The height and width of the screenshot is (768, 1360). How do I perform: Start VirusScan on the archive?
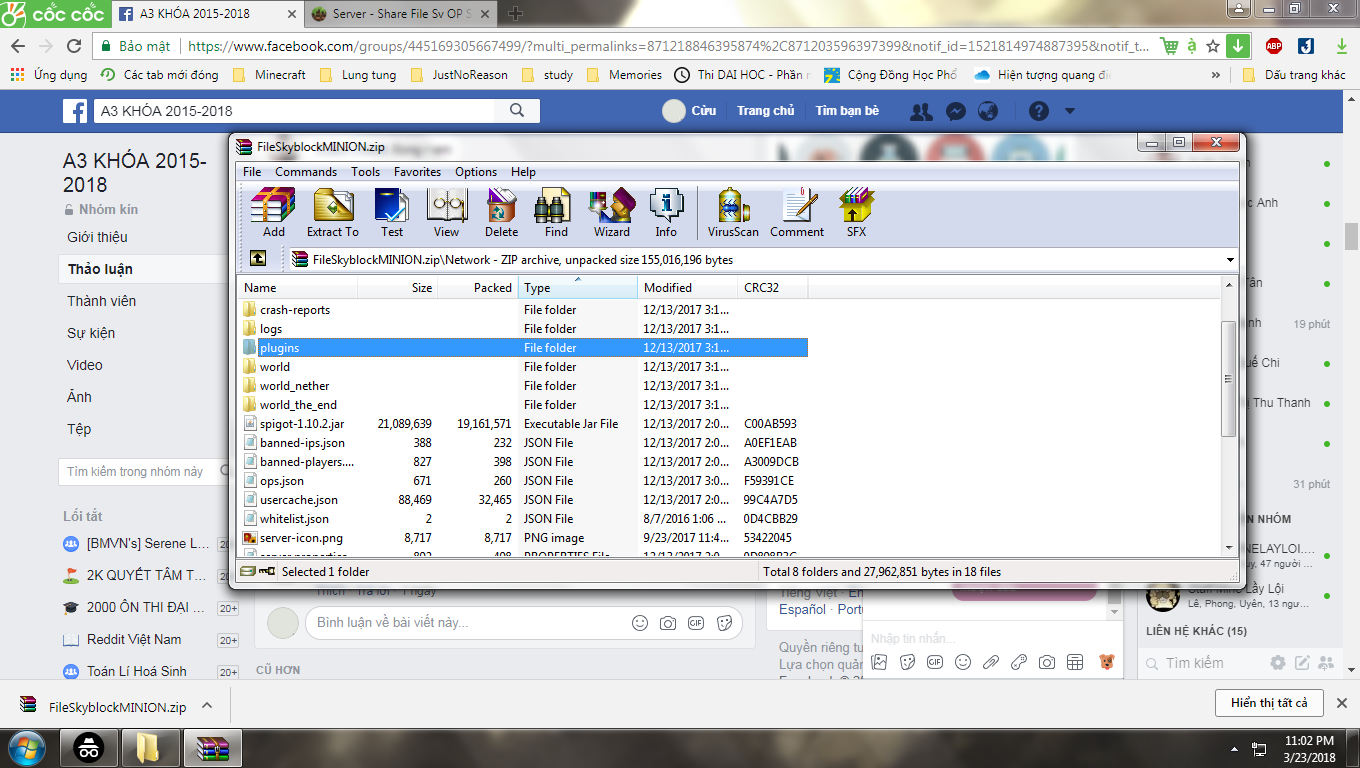(x=733, y=213)
